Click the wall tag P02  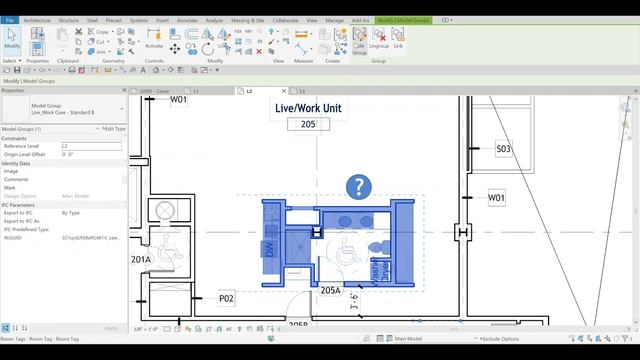226,298
